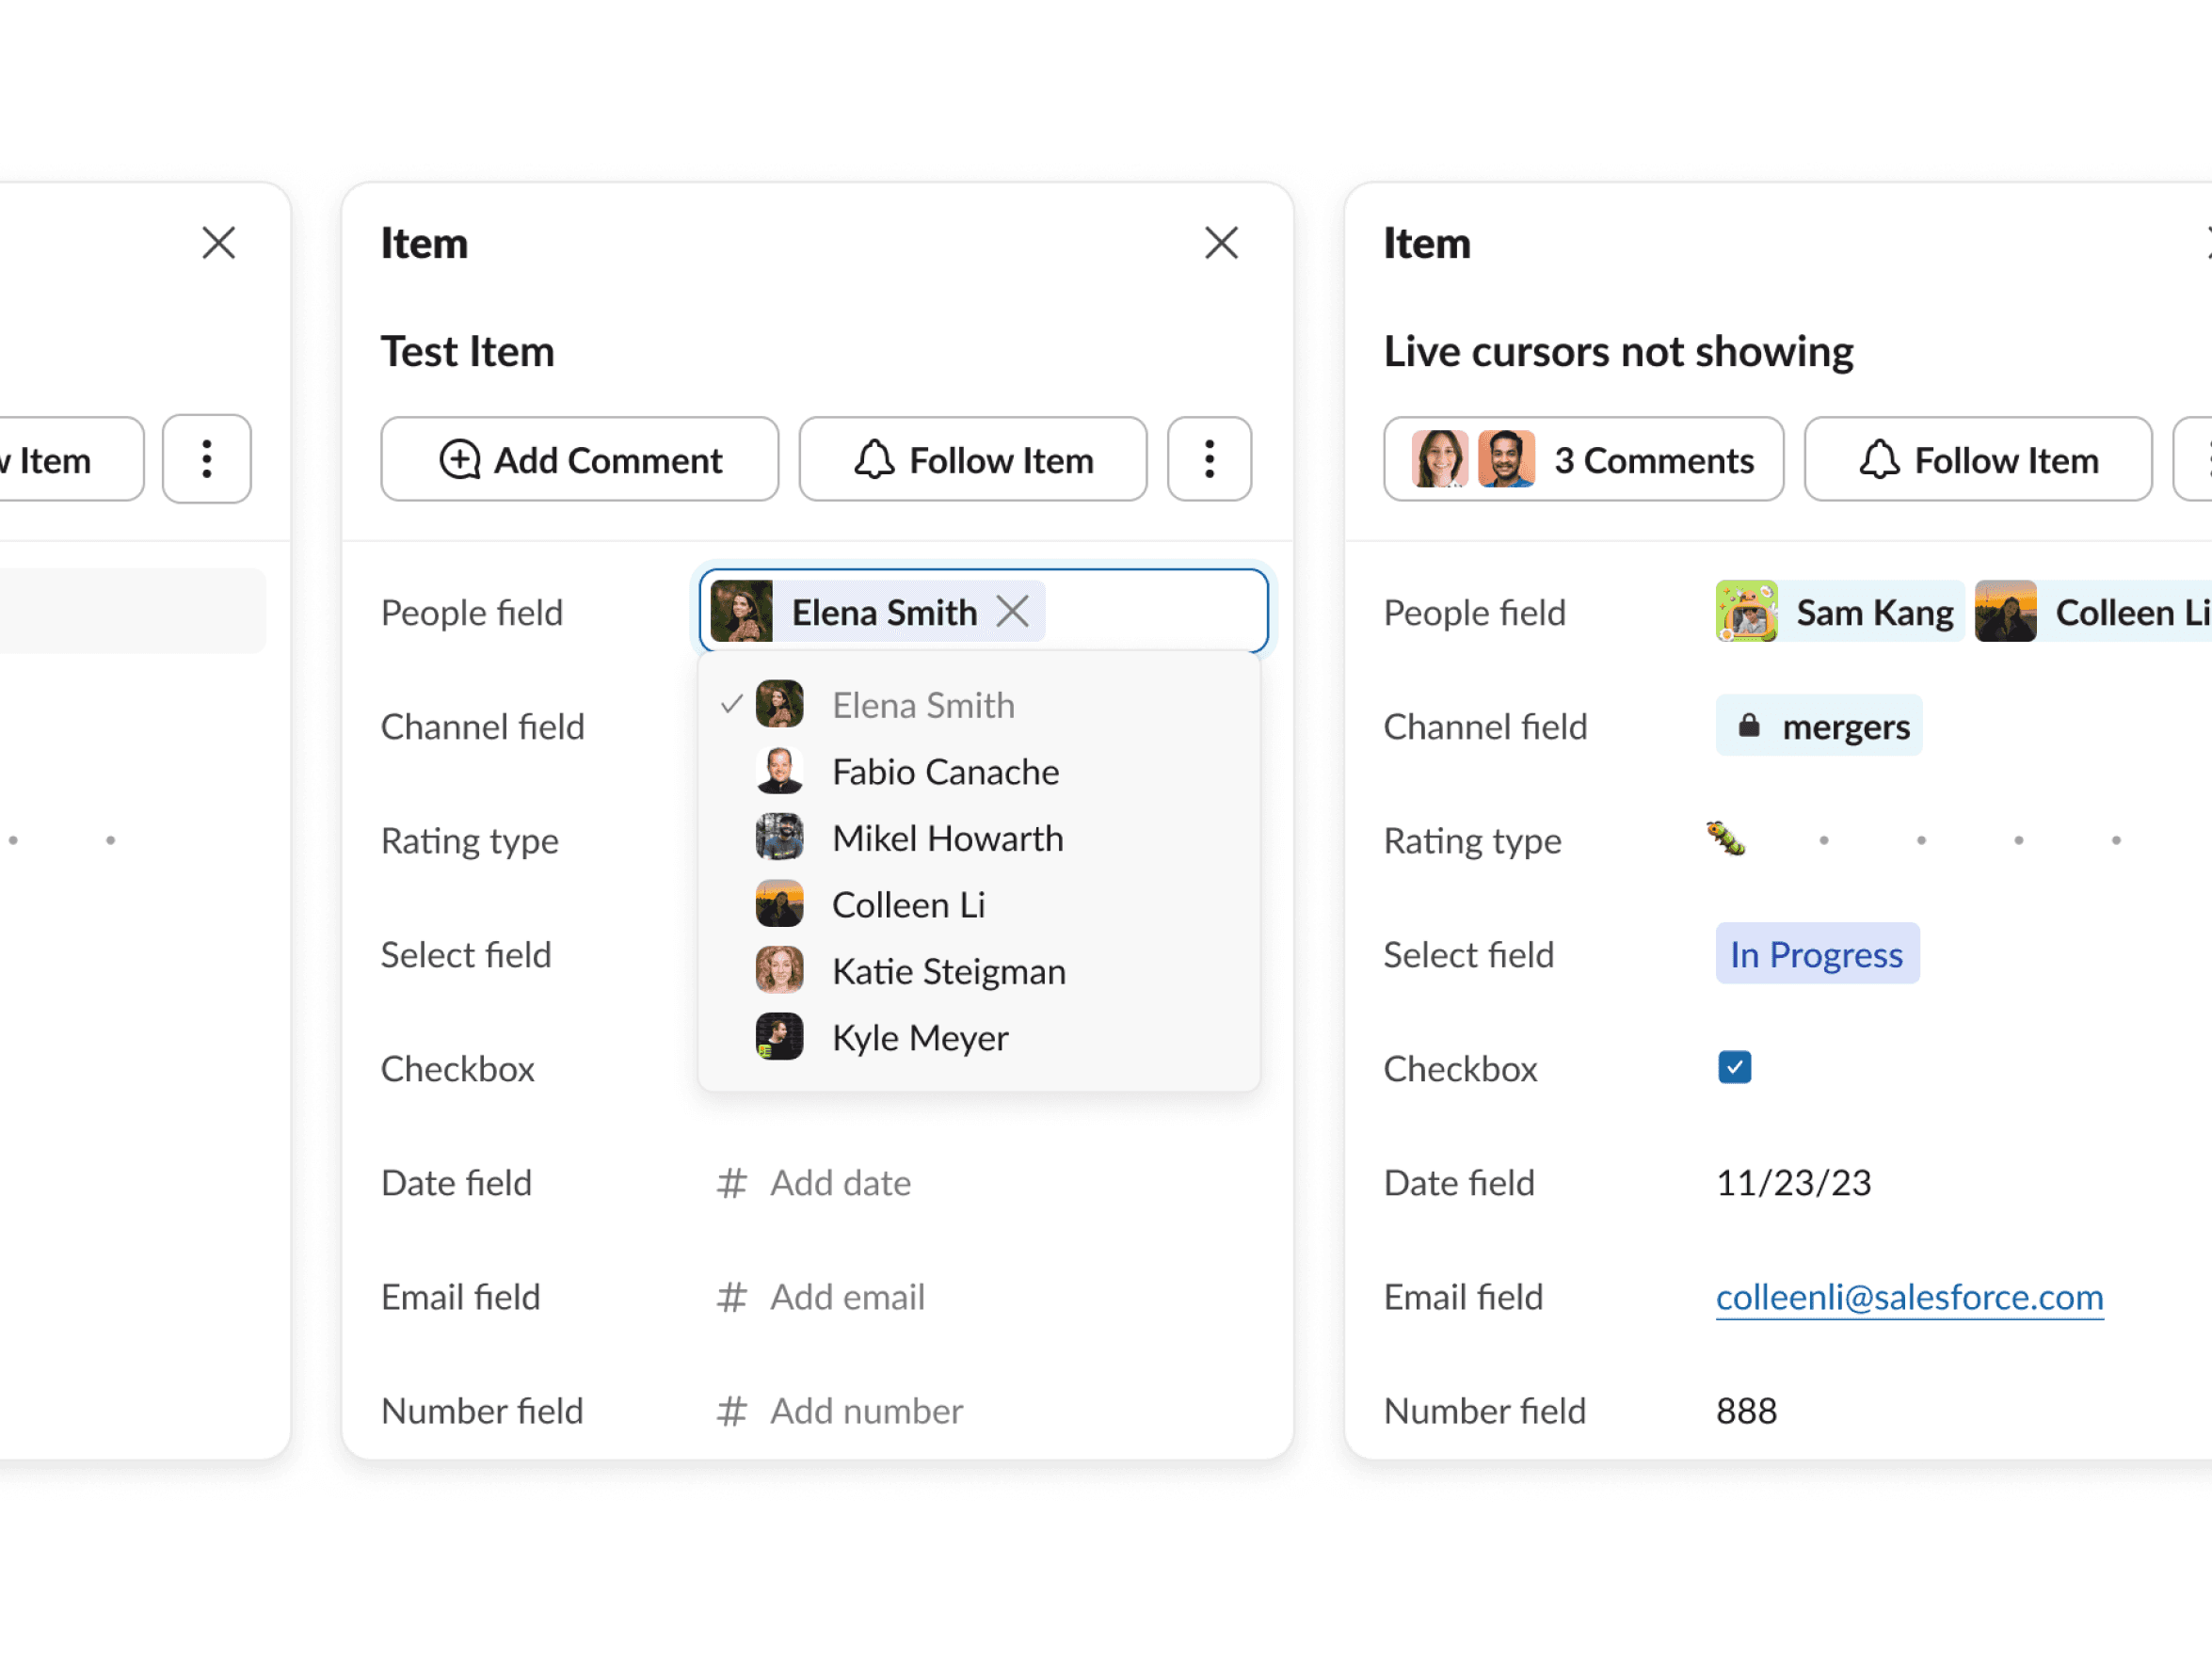Open the three-dot menu for Test Item
Viewport: 2212px width, 1660px height.
[1208, 460]
